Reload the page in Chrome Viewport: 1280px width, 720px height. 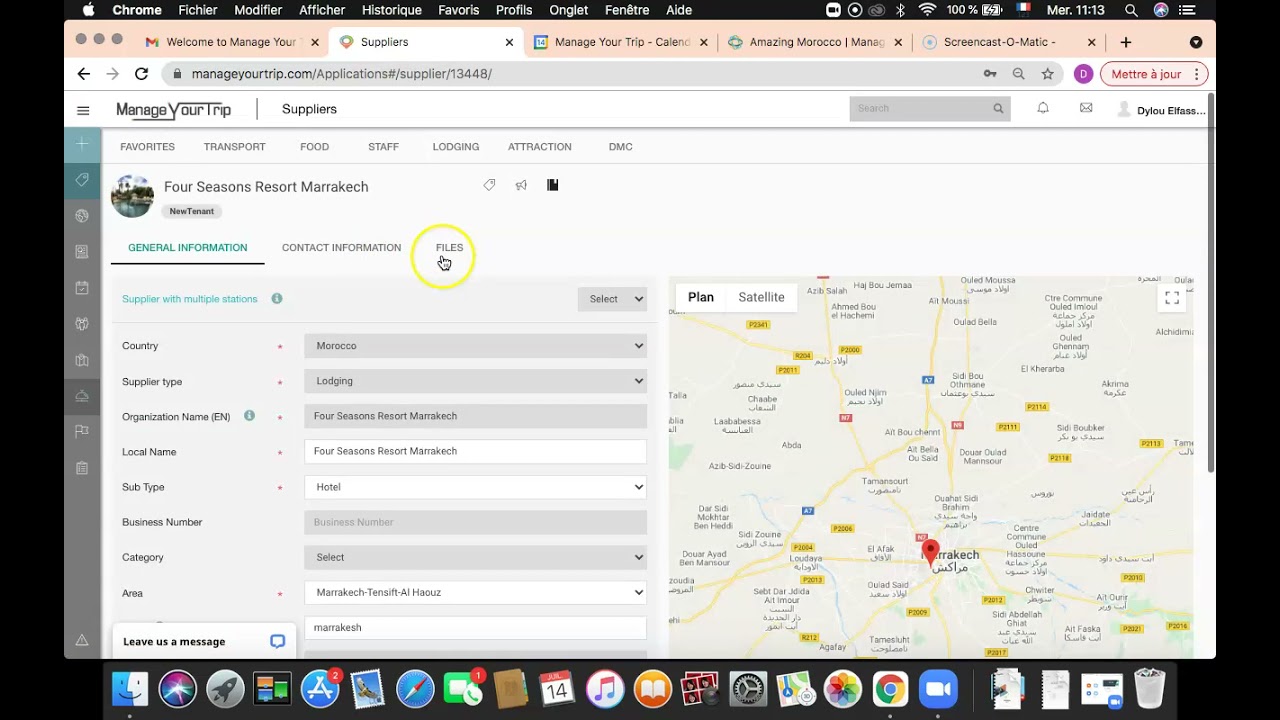(x=142, y=74)
